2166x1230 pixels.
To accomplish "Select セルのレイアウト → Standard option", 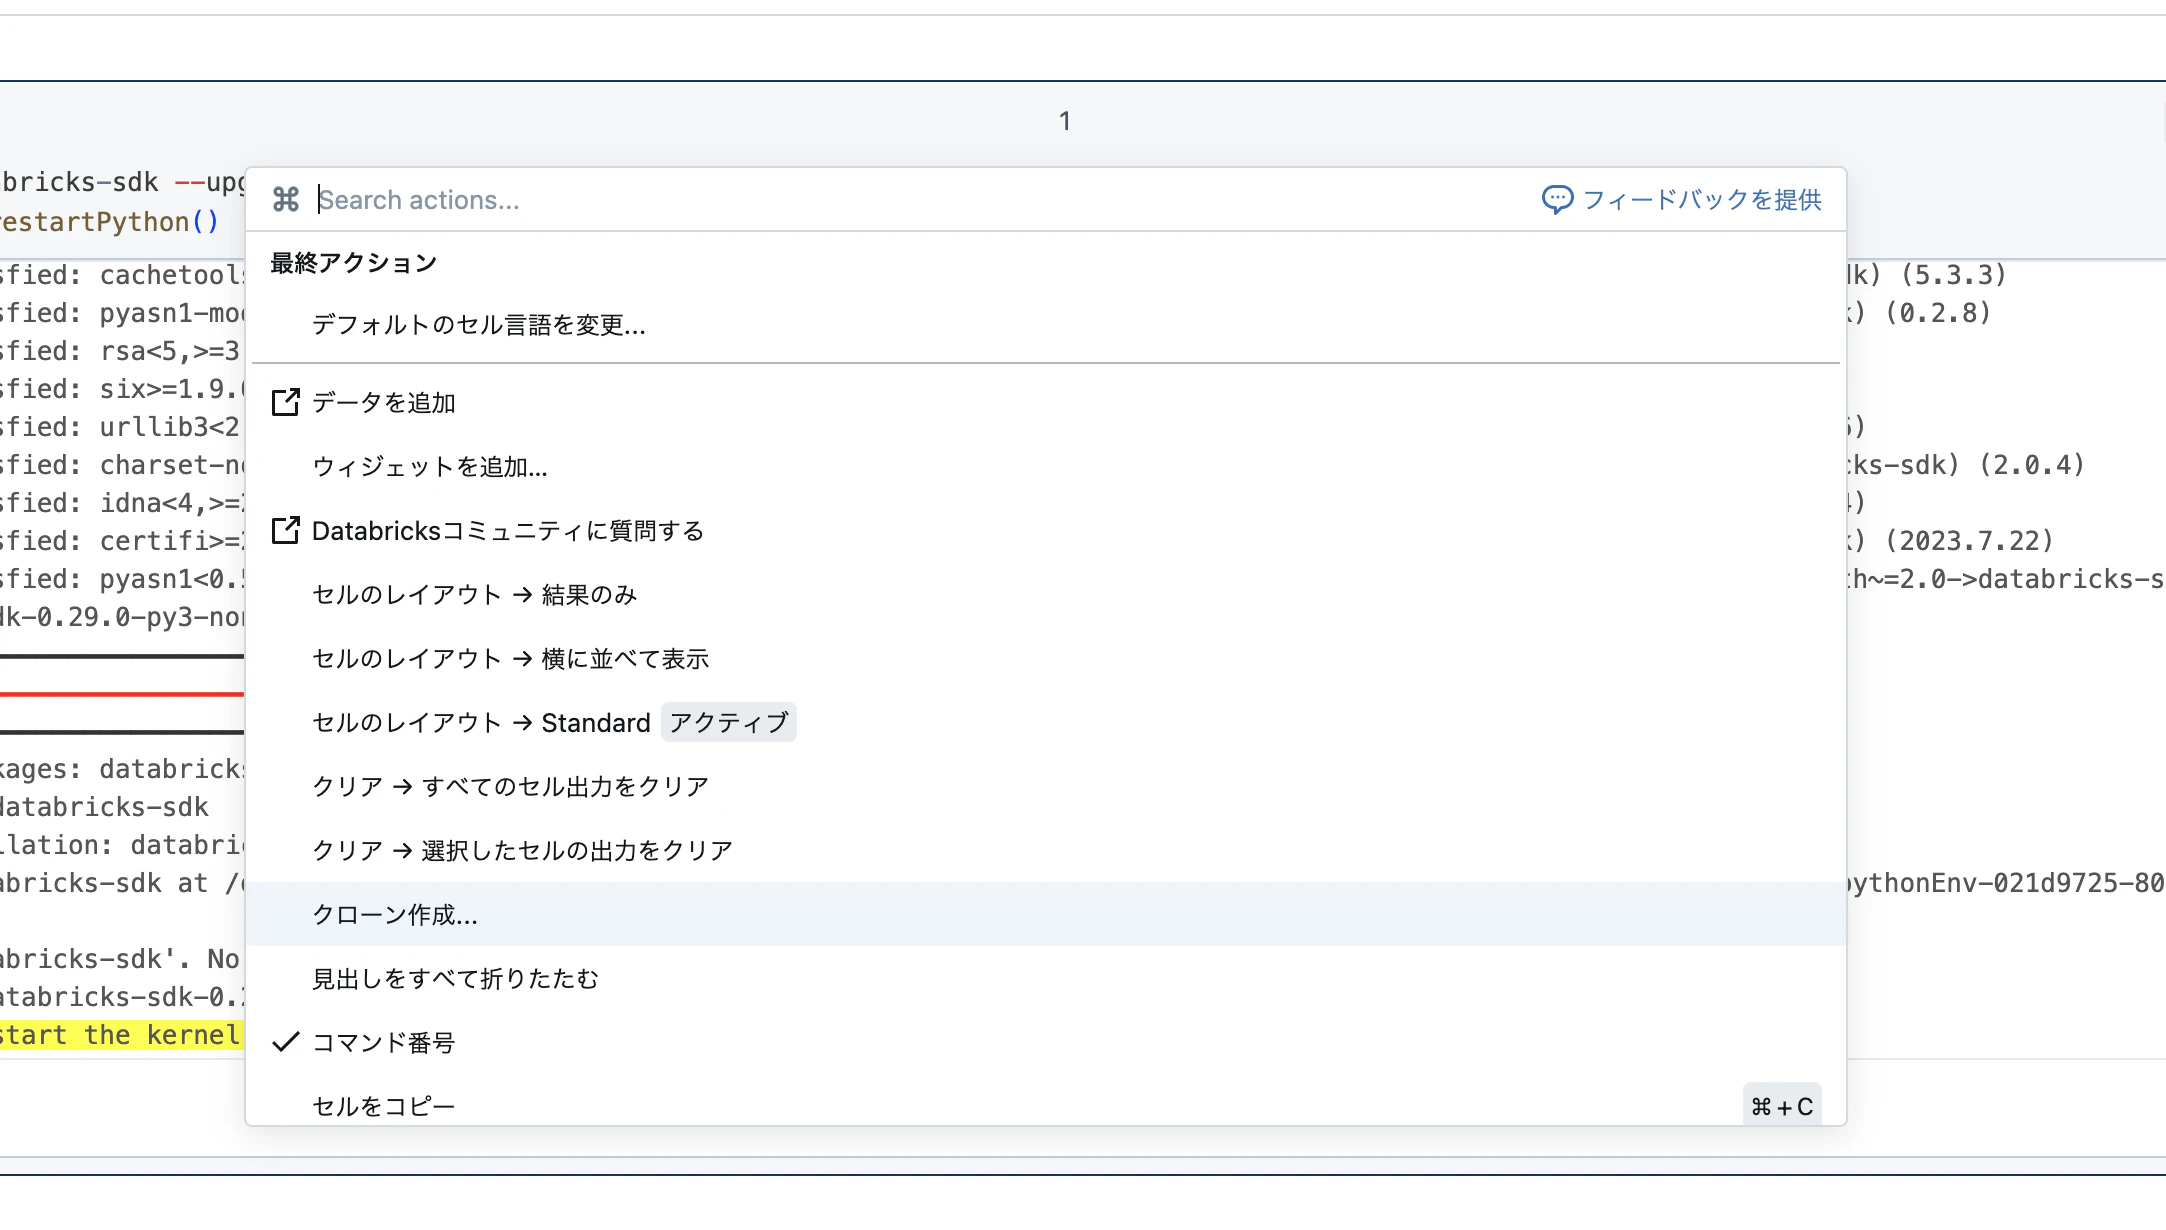I will coord(1045,722).
